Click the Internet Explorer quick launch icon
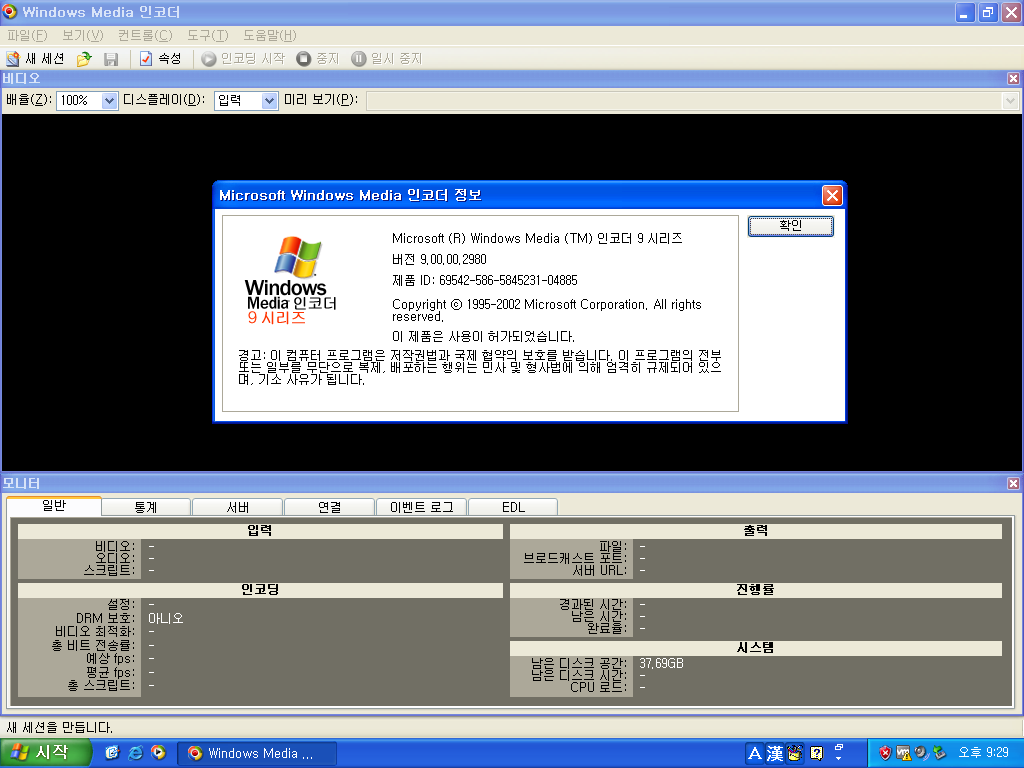 (135, 752)
